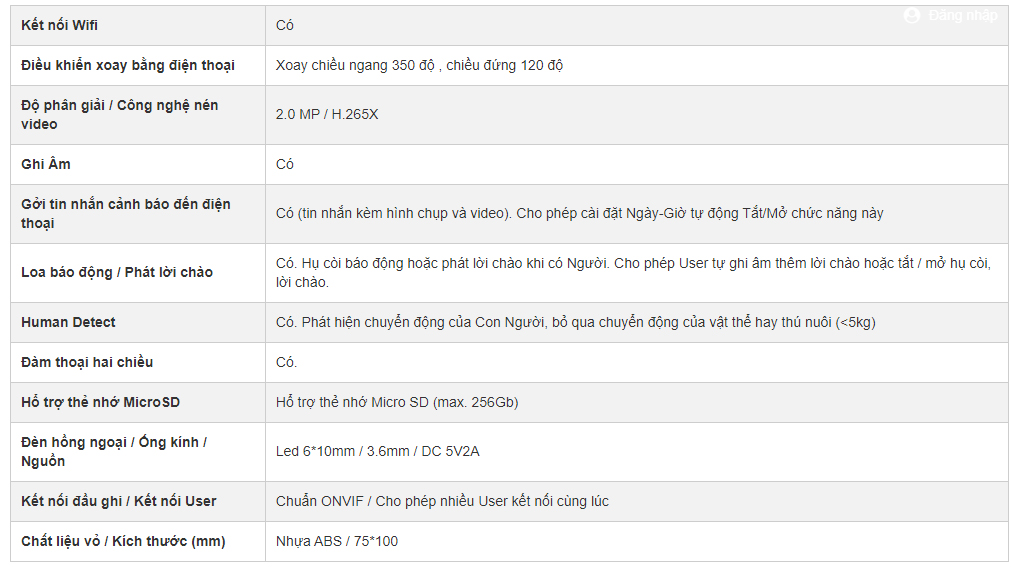Click the Nhựa ABS / 75*100 value
The image size is (1012, 570).
[x=337, y=541]
